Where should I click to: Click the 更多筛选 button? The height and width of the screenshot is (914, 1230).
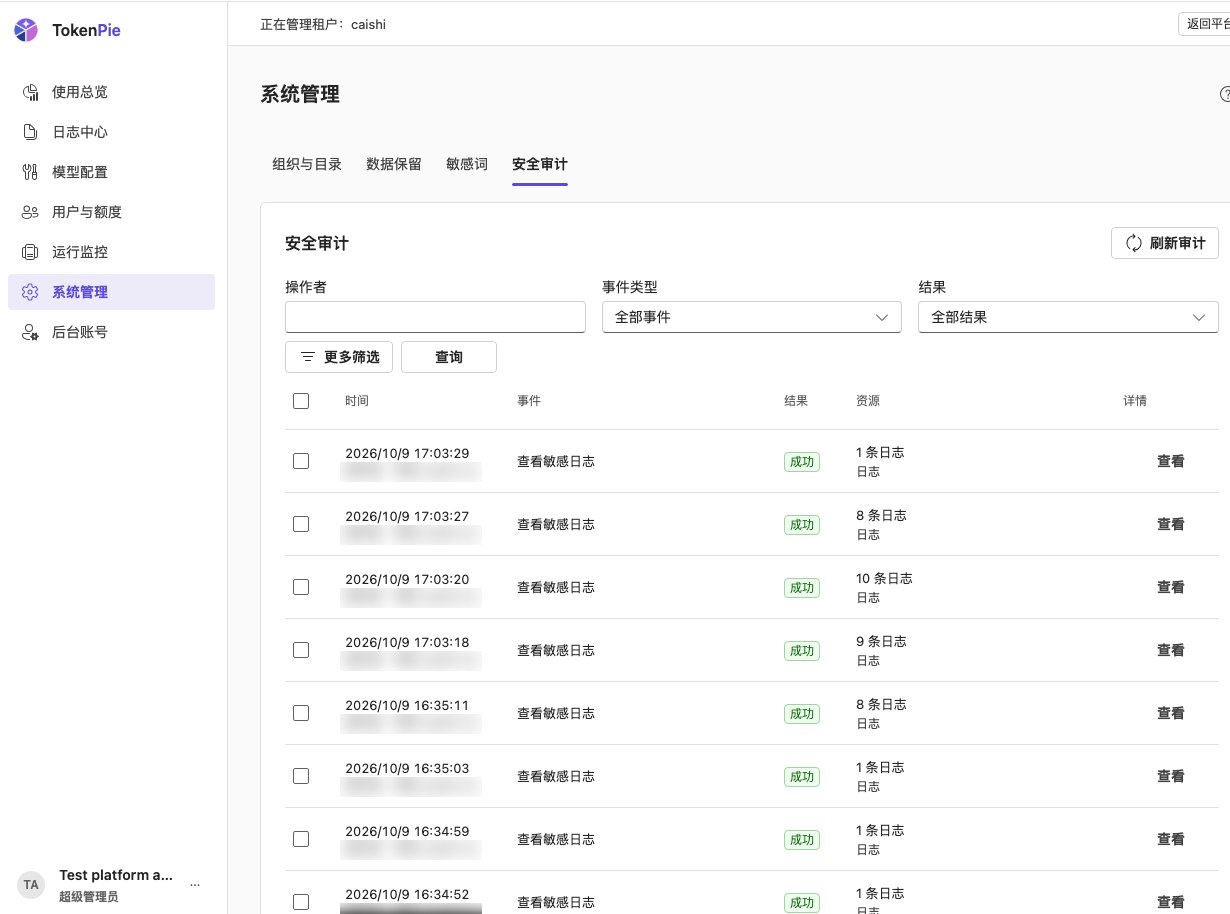coord(339,357)
